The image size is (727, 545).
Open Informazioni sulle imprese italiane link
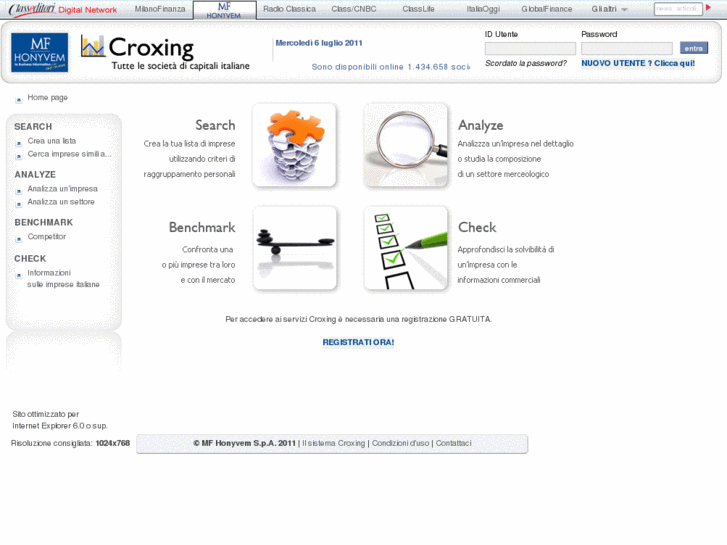tap(63, 278)
